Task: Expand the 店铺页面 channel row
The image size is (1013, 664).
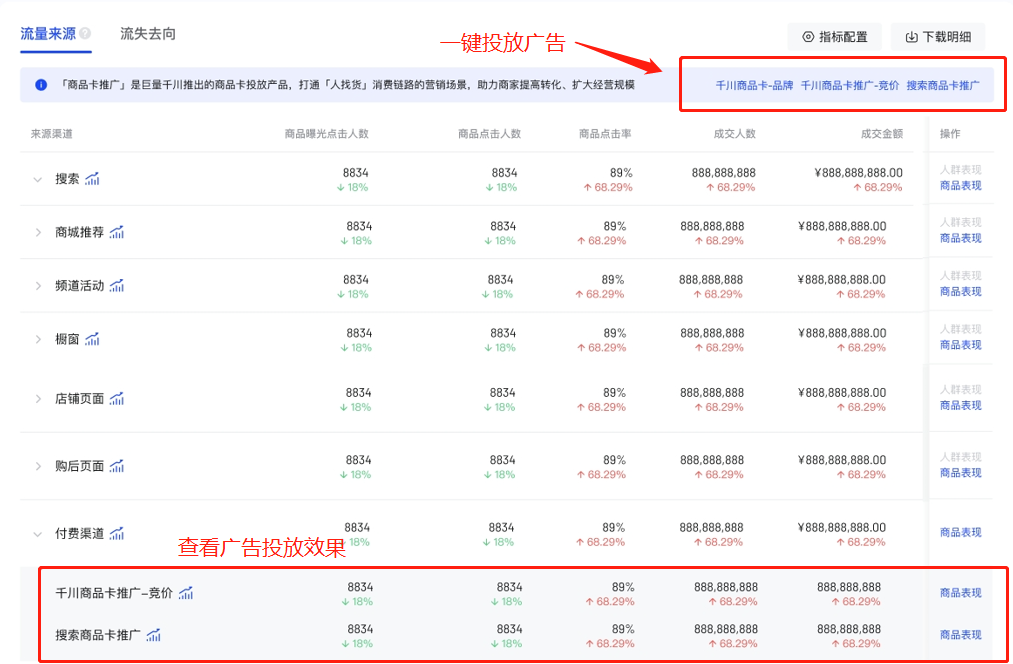Action: point(37,399)
